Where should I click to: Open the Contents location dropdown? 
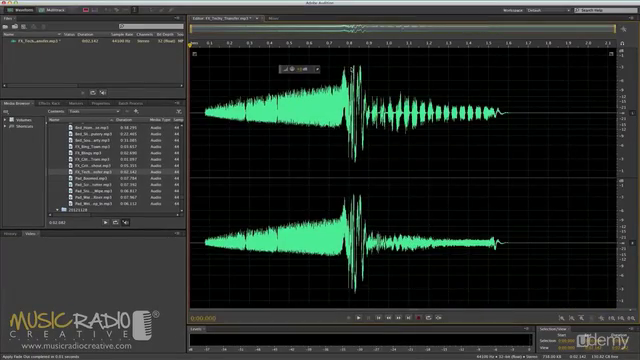94,111
